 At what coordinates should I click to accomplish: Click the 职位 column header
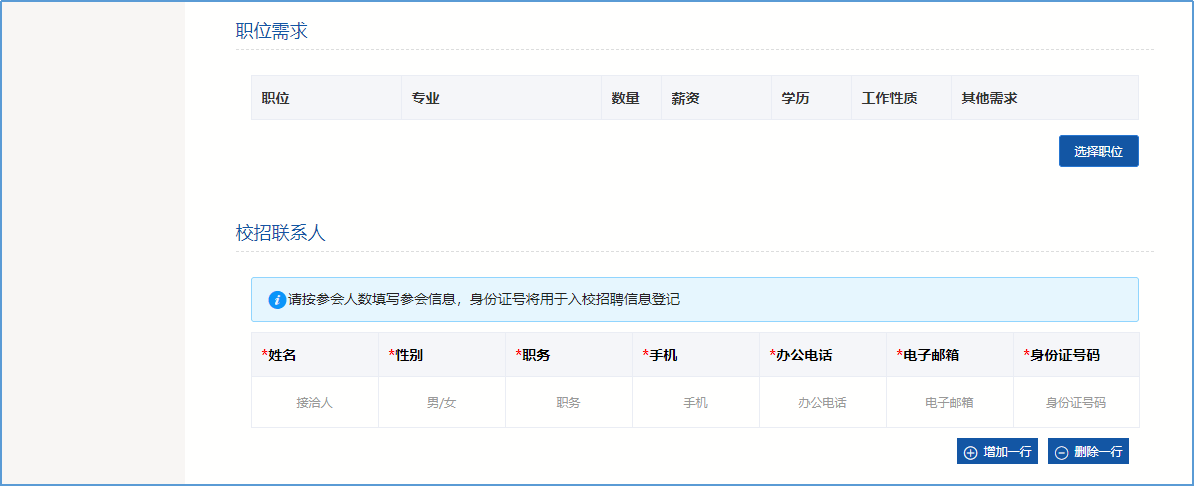point(276,98)
